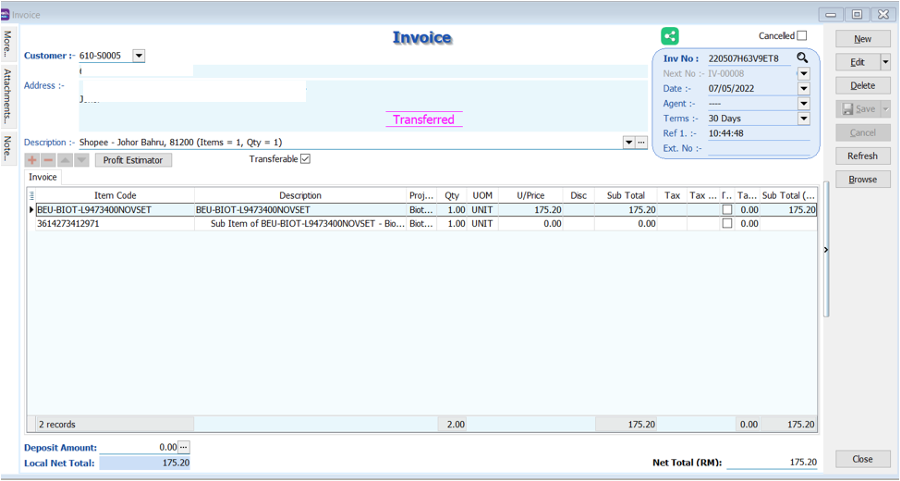900x481 pixels.
Task: Tick the Cancelled checkbox
Action: coord(802,36)
